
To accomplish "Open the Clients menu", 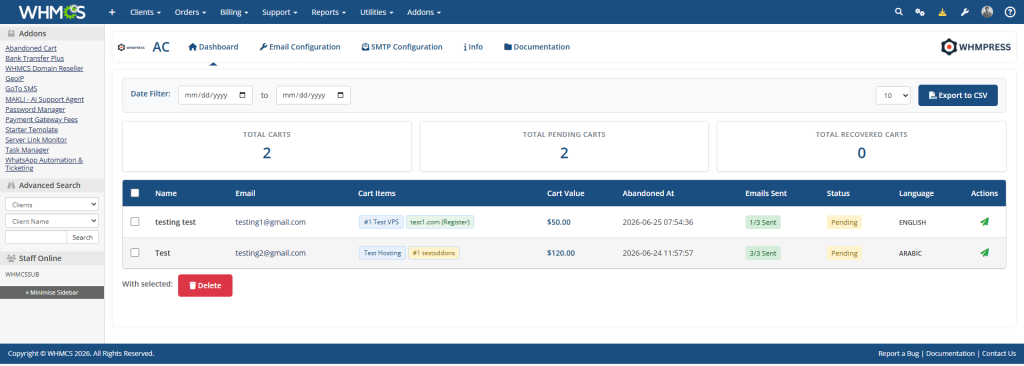I will pos(146,12).
